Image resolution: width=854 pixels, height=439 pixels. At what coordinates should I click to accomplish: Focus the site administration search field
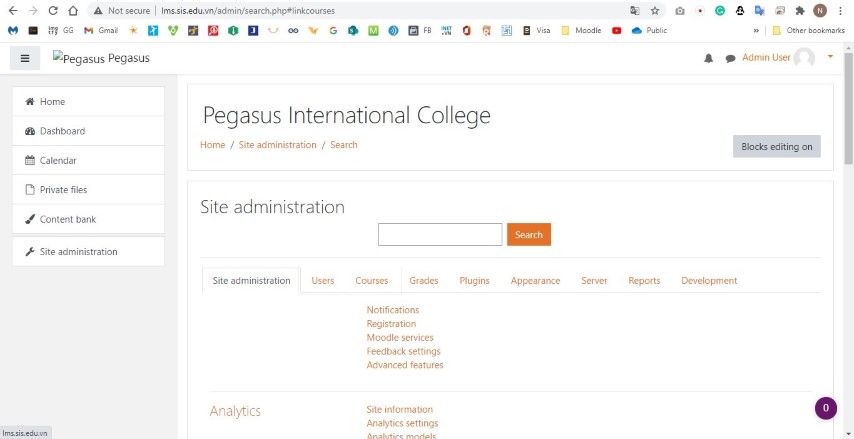[x=440, y=235]
